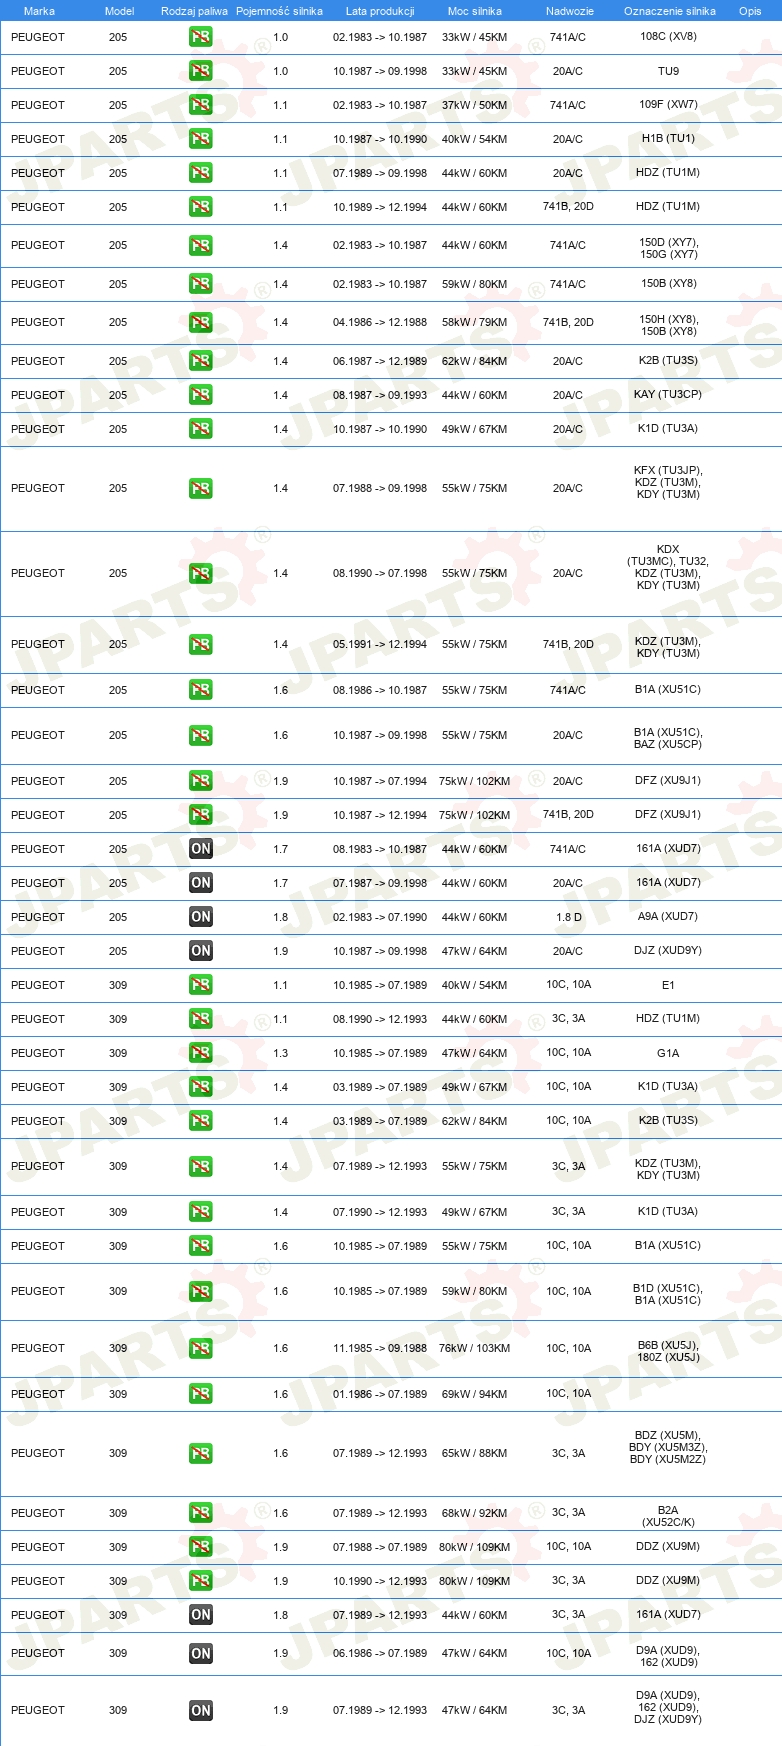This screenshot has height=1746, width=782.
Task: Select the fuel icon in the KFX (TU3JP) row
Action: (201, 488)
